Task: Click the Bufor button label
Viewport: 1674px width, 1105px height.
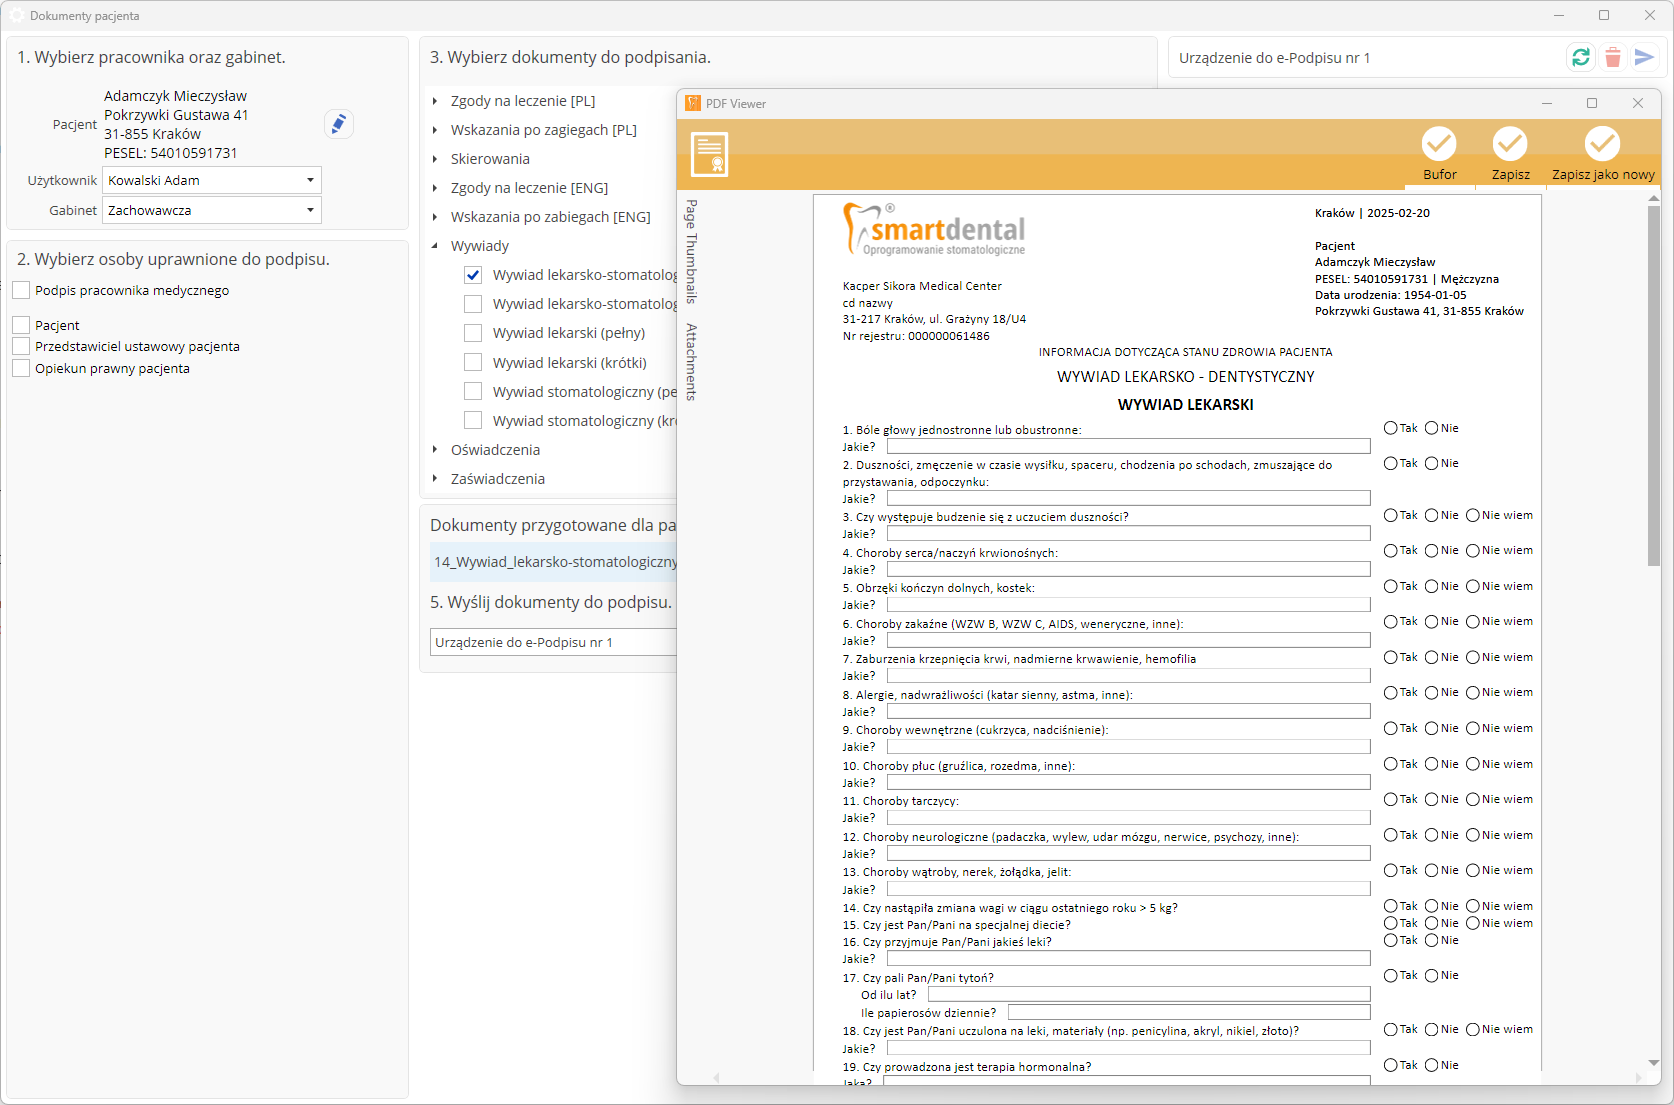Action: 1440,175
